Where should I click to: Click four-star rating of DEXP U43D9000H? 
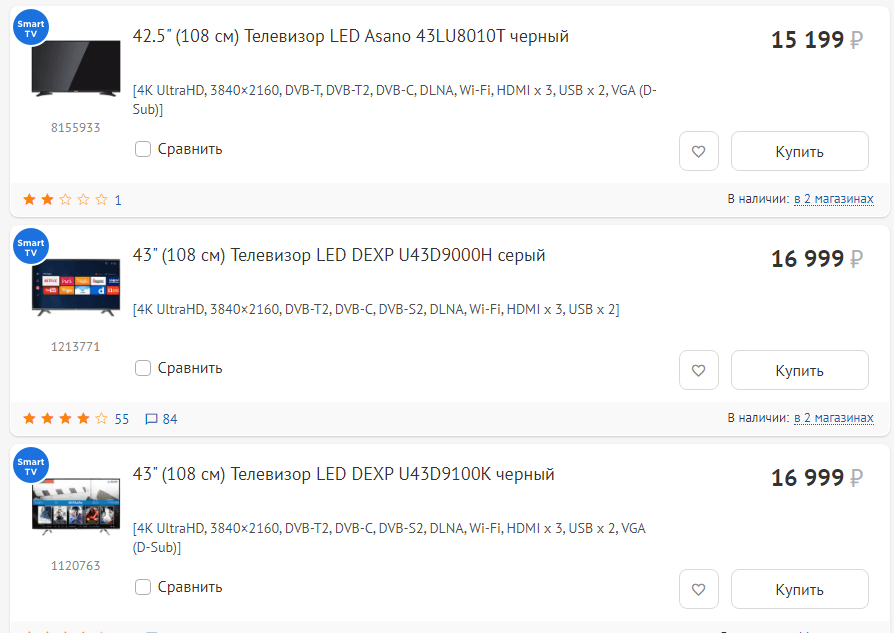coord(65,419)
